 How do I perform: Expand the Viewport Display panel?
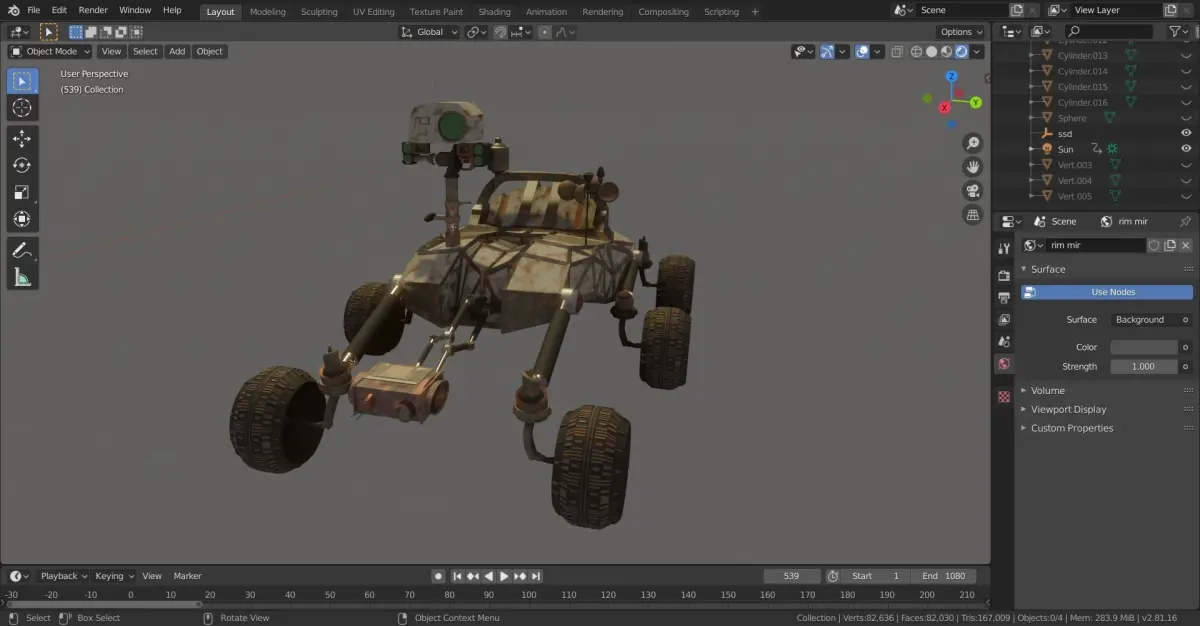pos(1069,409)
